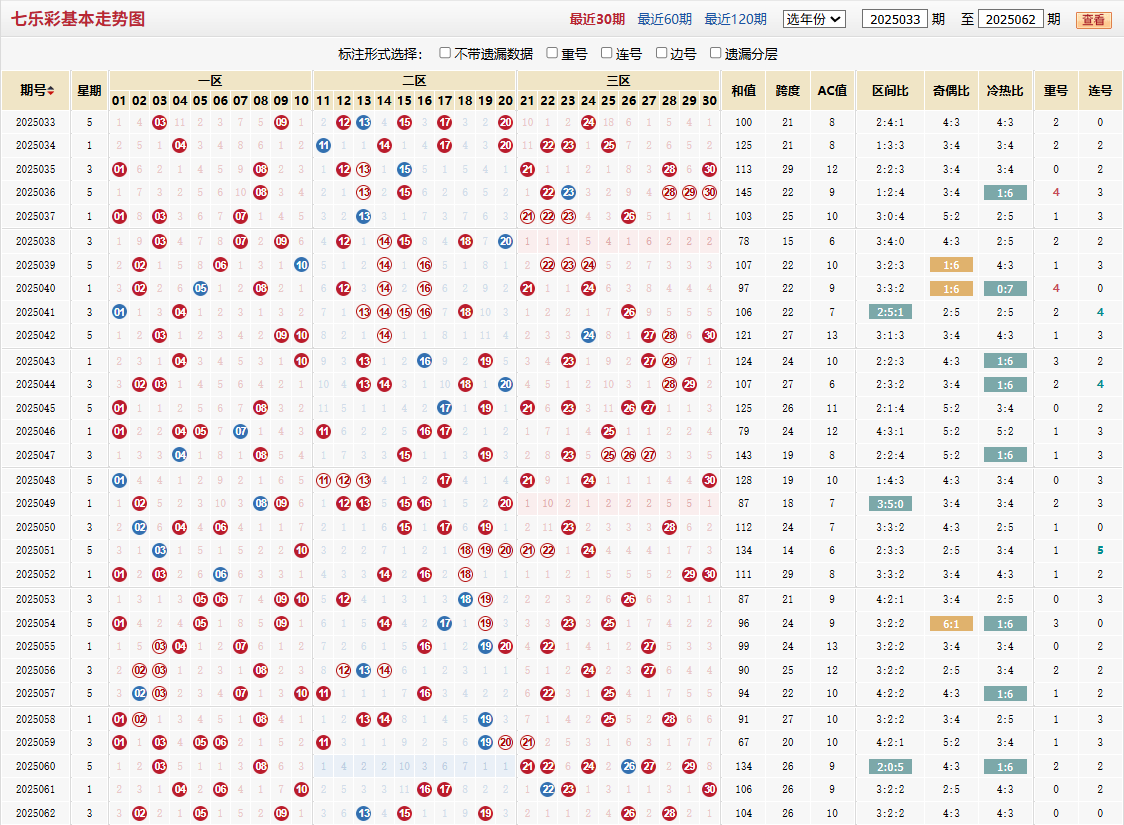The image size is (1124, 825).
Task: Click blue ball 02 in row 2025050
Action: click(140, 527)
